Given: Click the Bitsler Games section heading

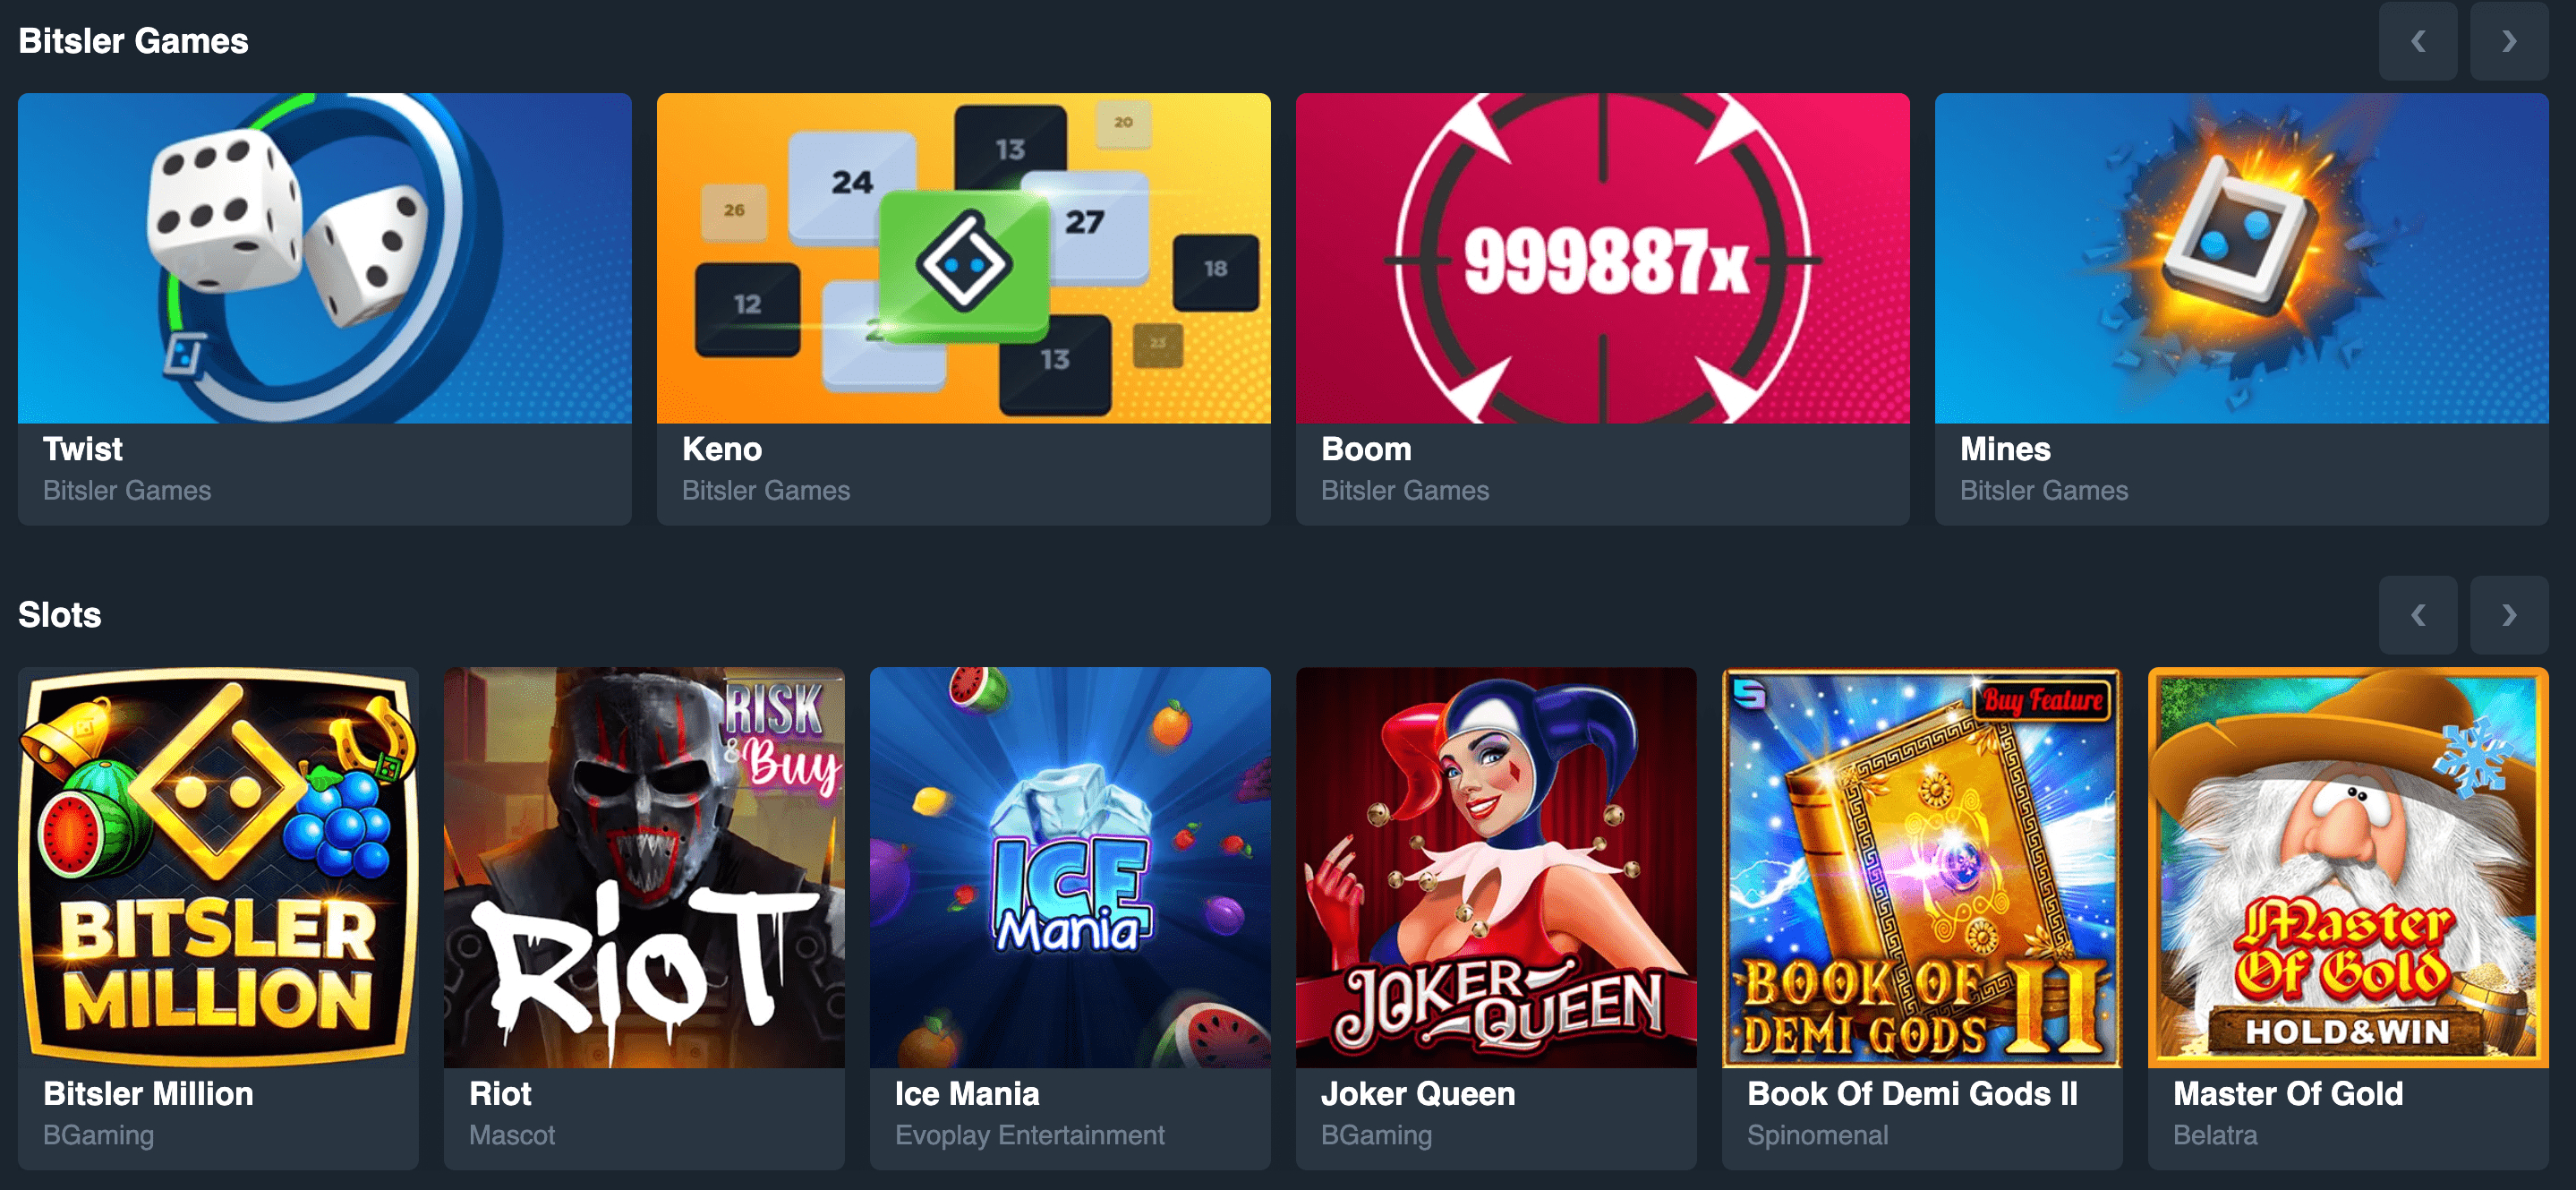Looking at the screenshot, I should (133, 41).
